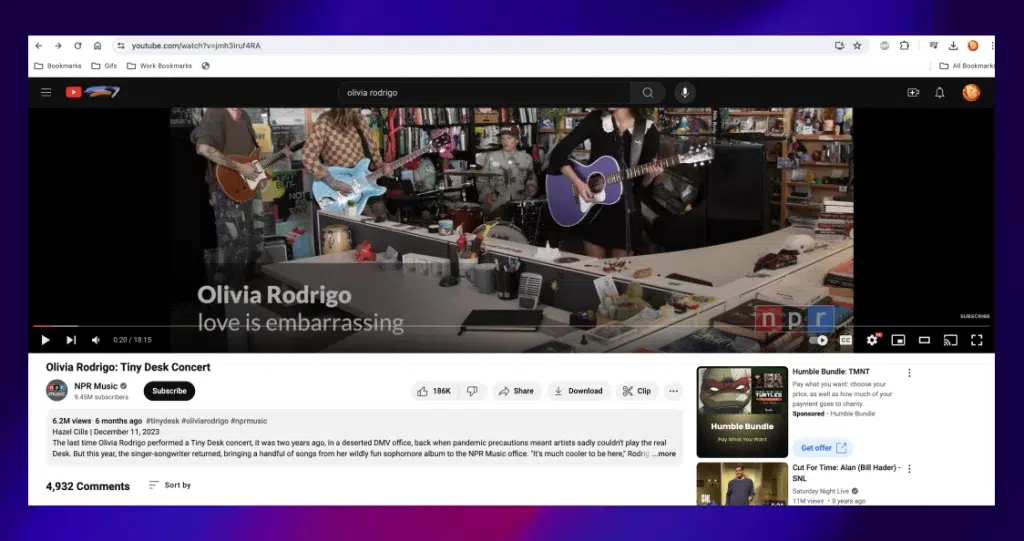
Task: Share the video
Action: (x=516, y=391)
